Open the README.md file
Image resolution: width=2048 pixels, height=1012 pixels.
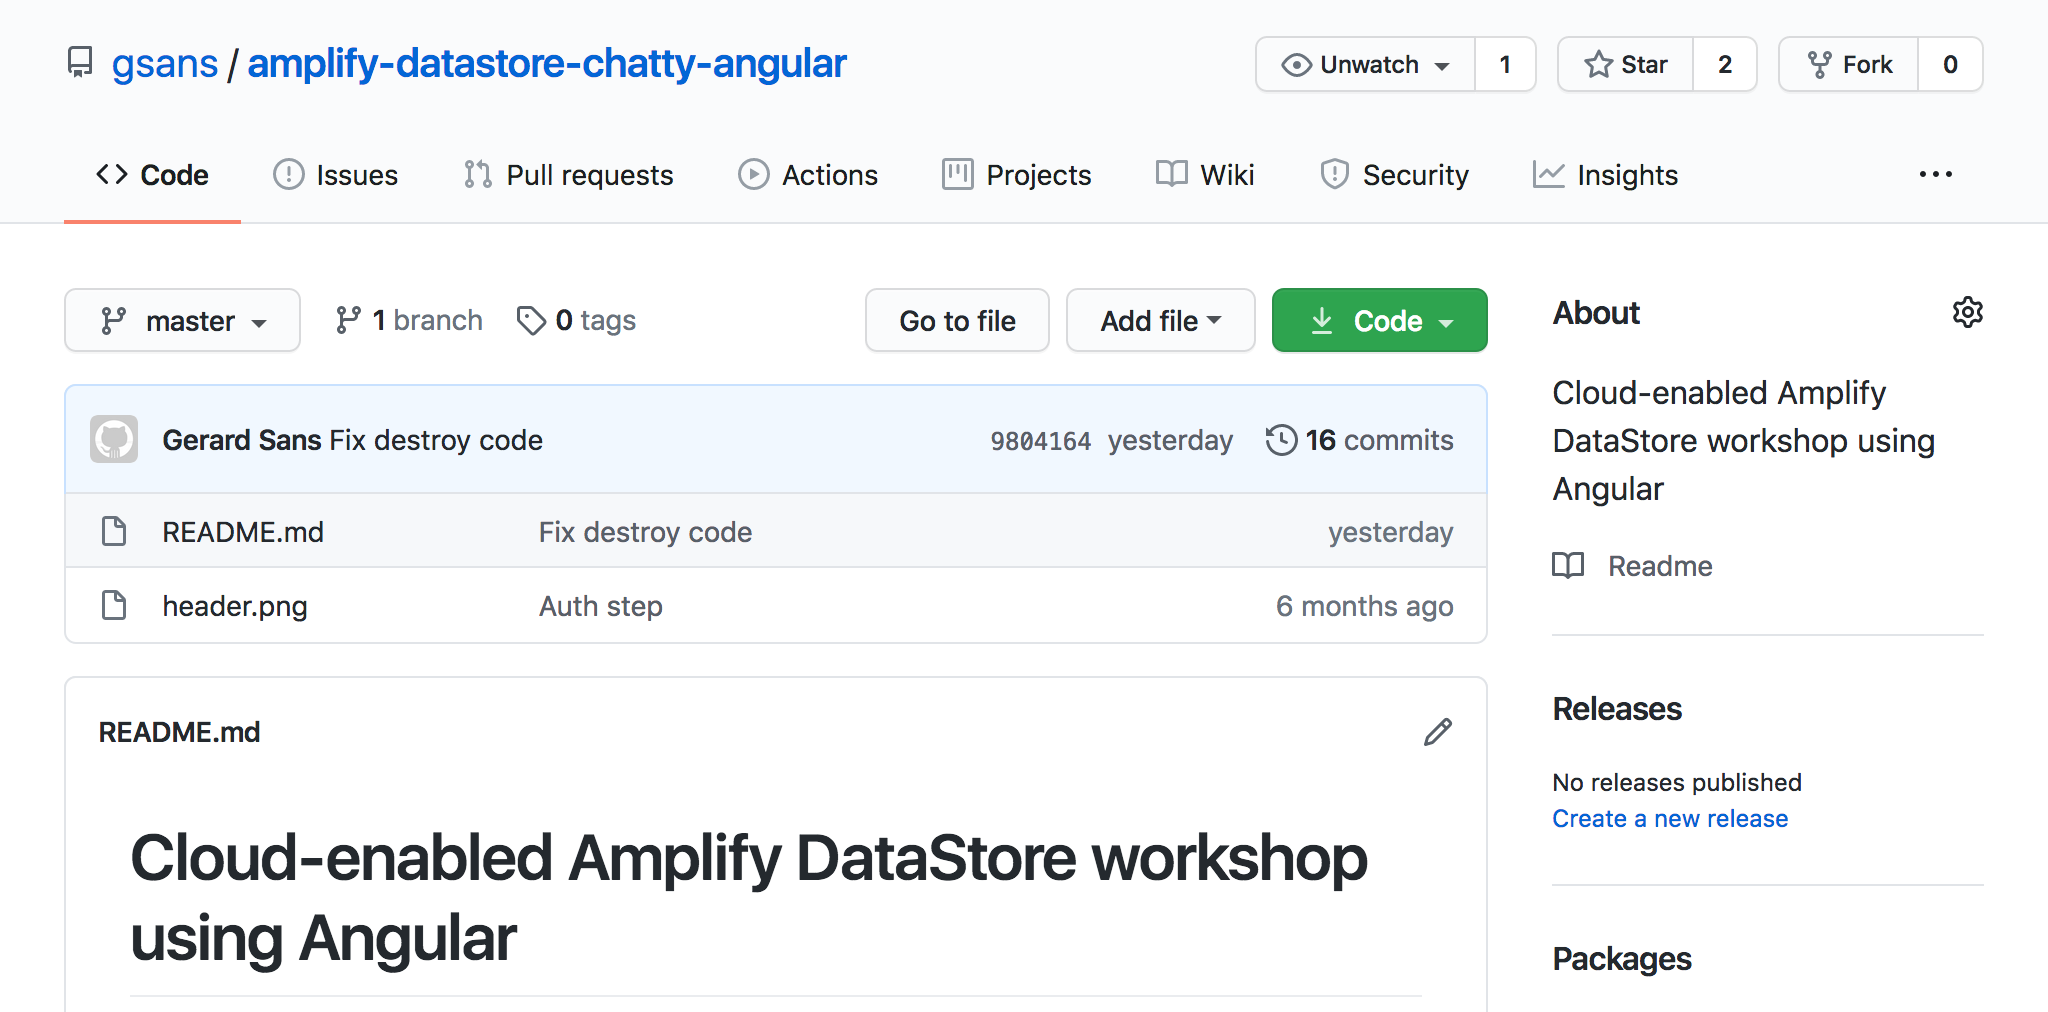(x=243, y=532)
